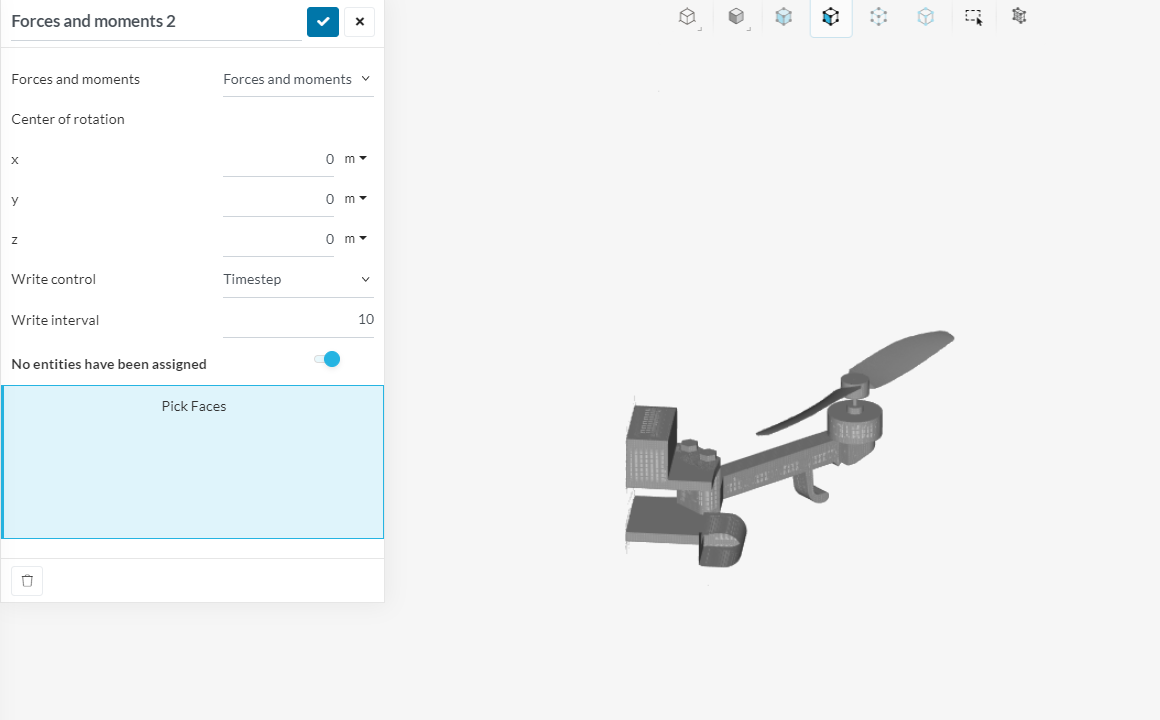
Task: Activate node/point selection mode
Action: point(878,17)
